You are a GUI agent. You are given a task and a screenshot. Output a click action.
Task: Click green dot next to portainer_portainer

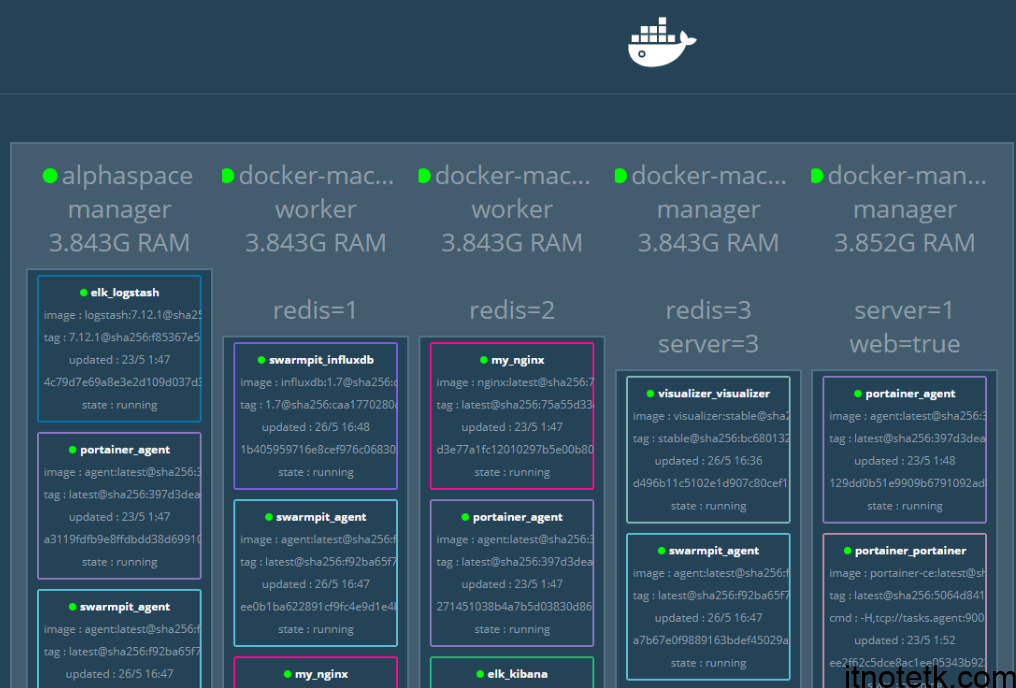click(848, 551)
